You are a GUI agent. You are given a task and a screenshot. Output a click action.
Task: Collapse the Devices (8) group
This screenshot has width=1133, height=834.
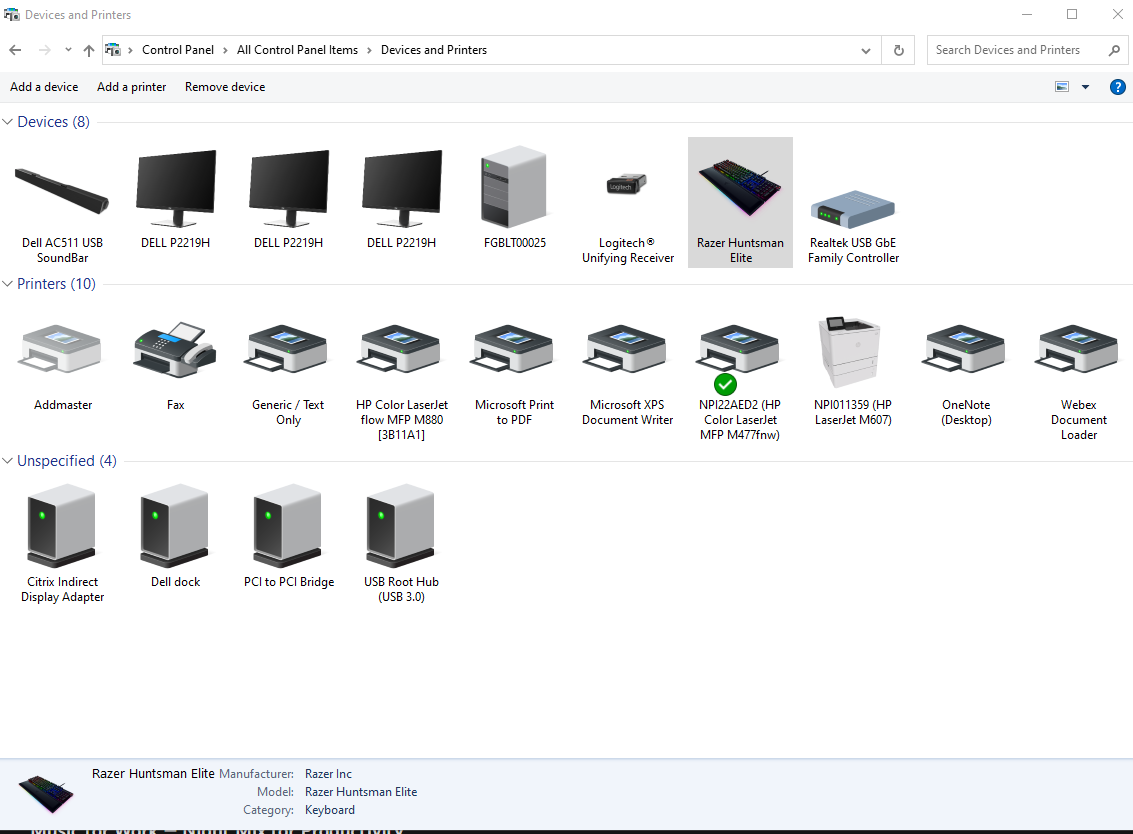point(7,121)
